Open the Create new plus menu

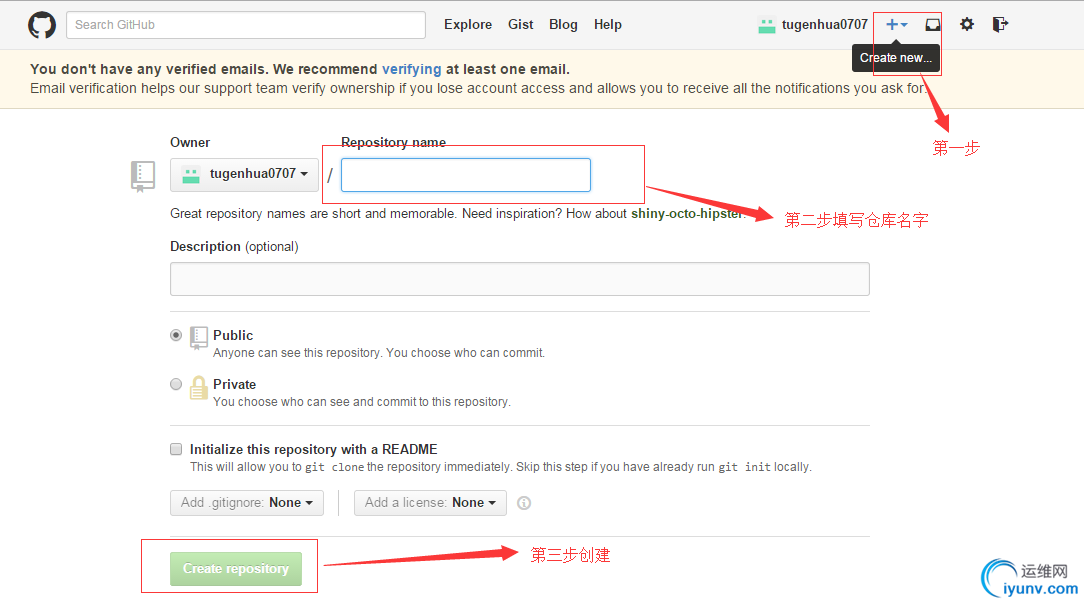897,25
